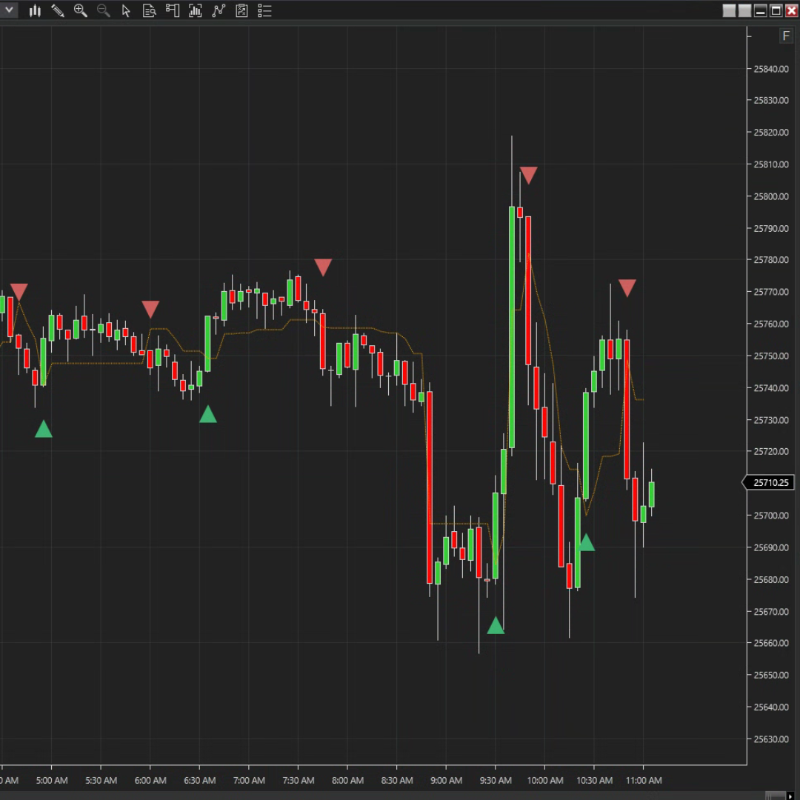Open the instrument selector dropdown arrow
This screenshot has height=800, width=800.
9,10
